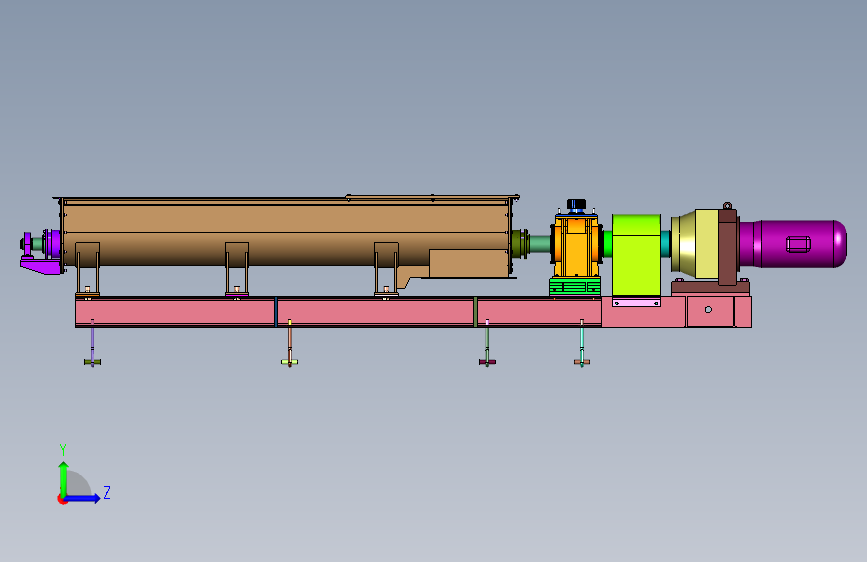Screen dimensions: 867x562
Task: Select the green base under the gearbox
Action: click(x=575, y=287)
